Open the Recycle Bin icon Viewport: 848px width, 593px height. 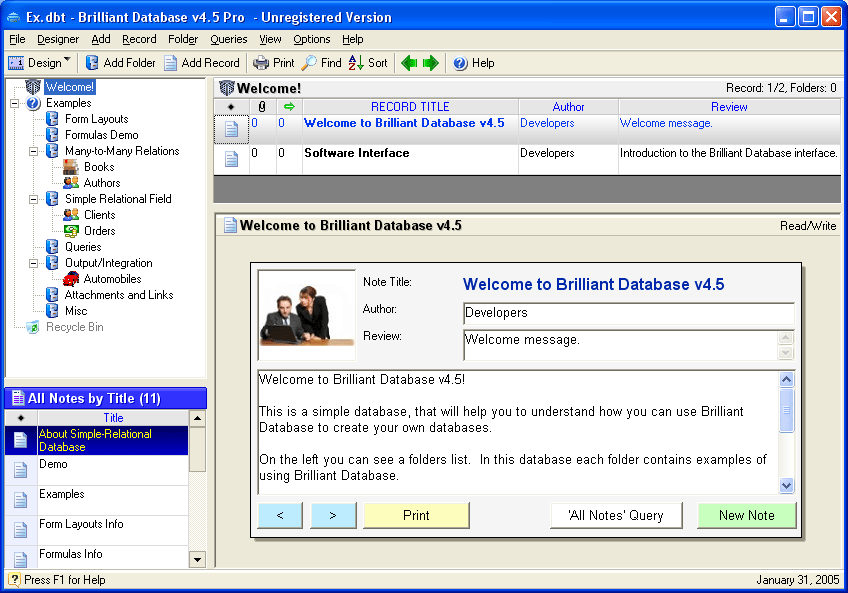pos(33,327)
